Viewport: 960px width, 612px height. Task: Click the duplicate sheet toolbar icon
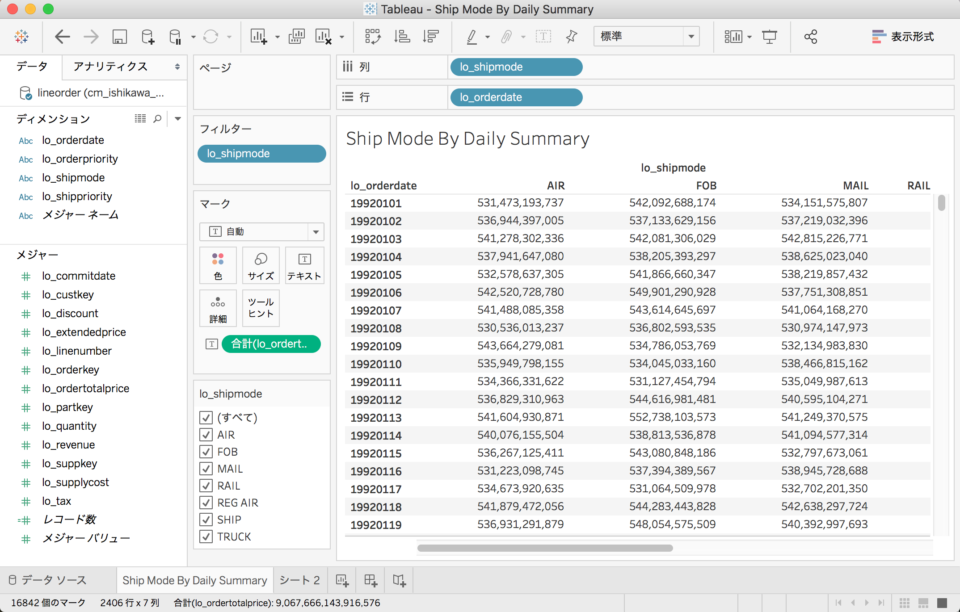(296, 36)
